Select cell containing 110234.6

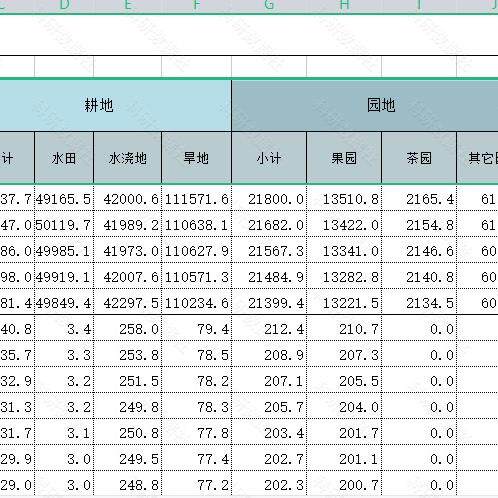[196, 302]
